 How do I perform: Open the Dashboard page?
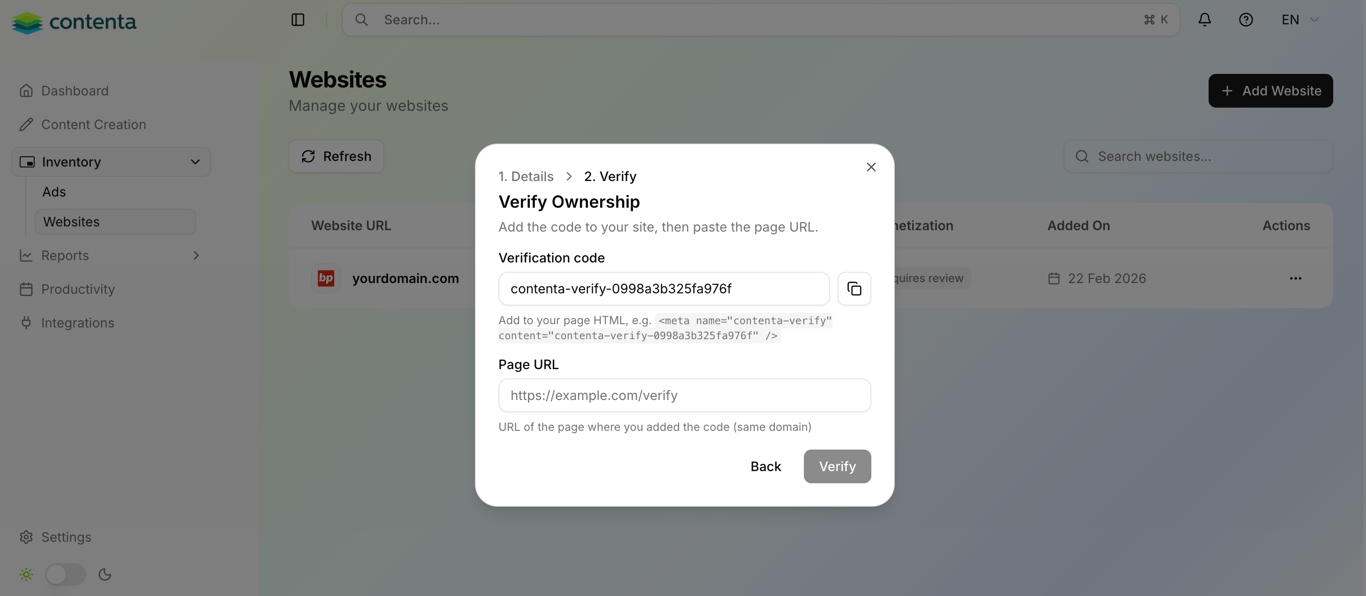coord(74,91)
